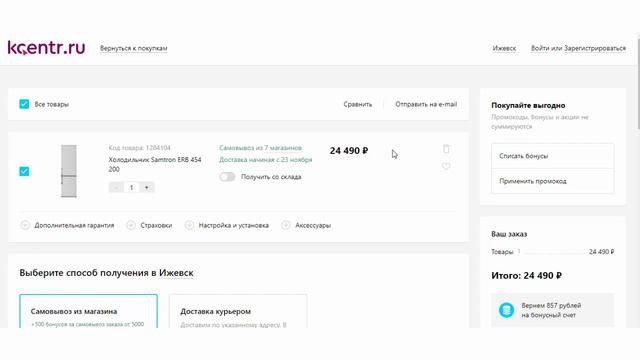Expand Страховки section
This screenshot has width=640, height=360.
pyautogui.click(x=156, y=225)
